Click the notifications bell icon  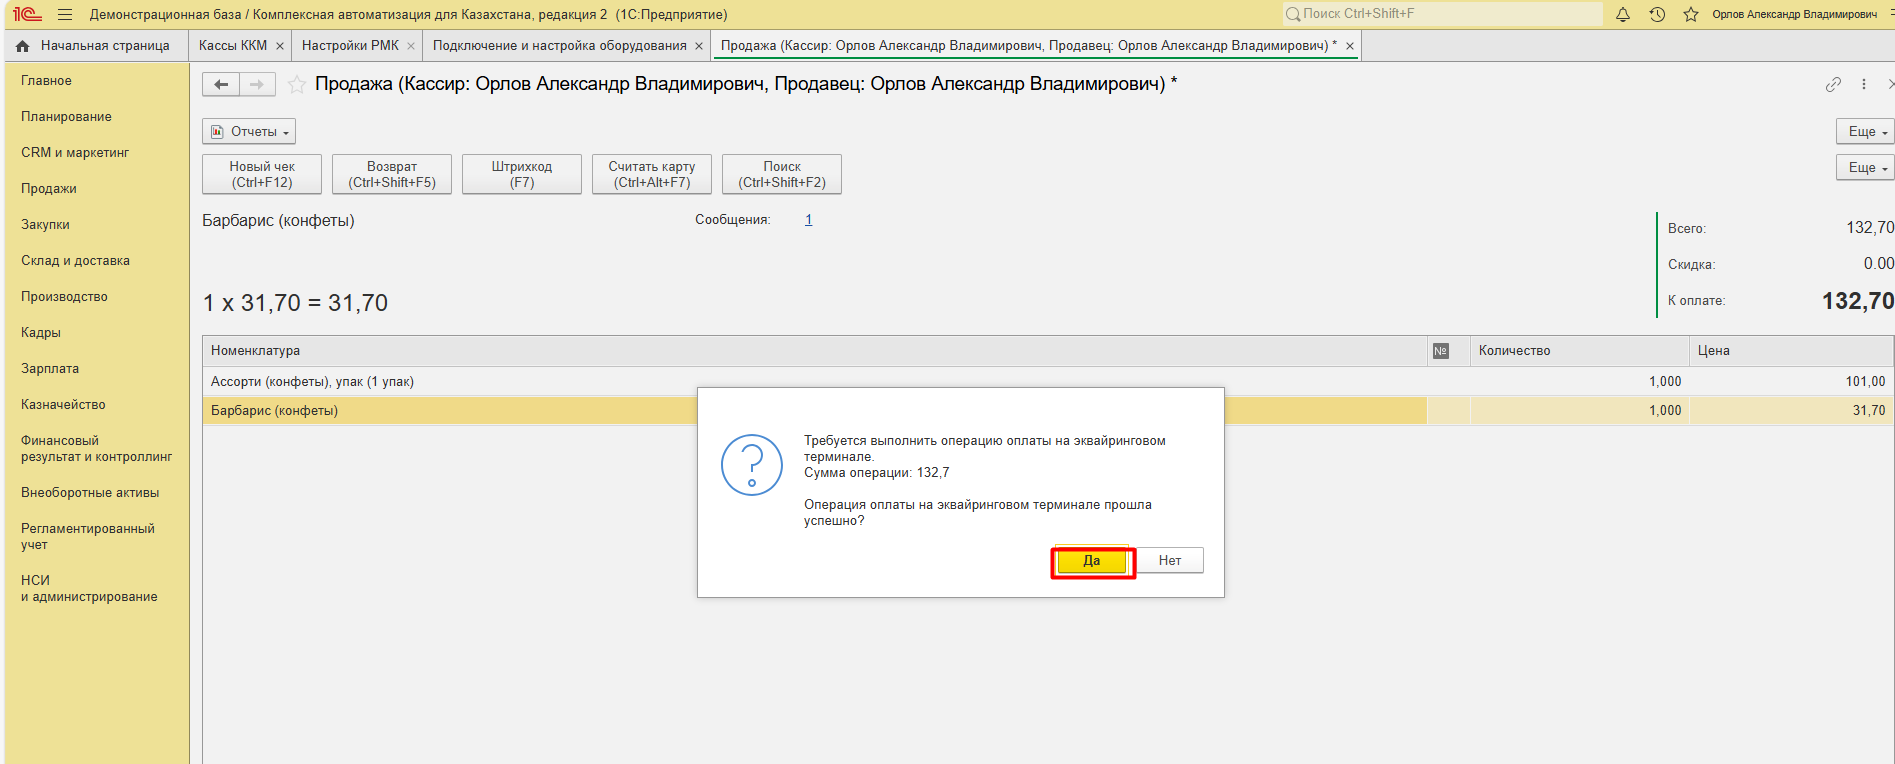[1623, 15]
